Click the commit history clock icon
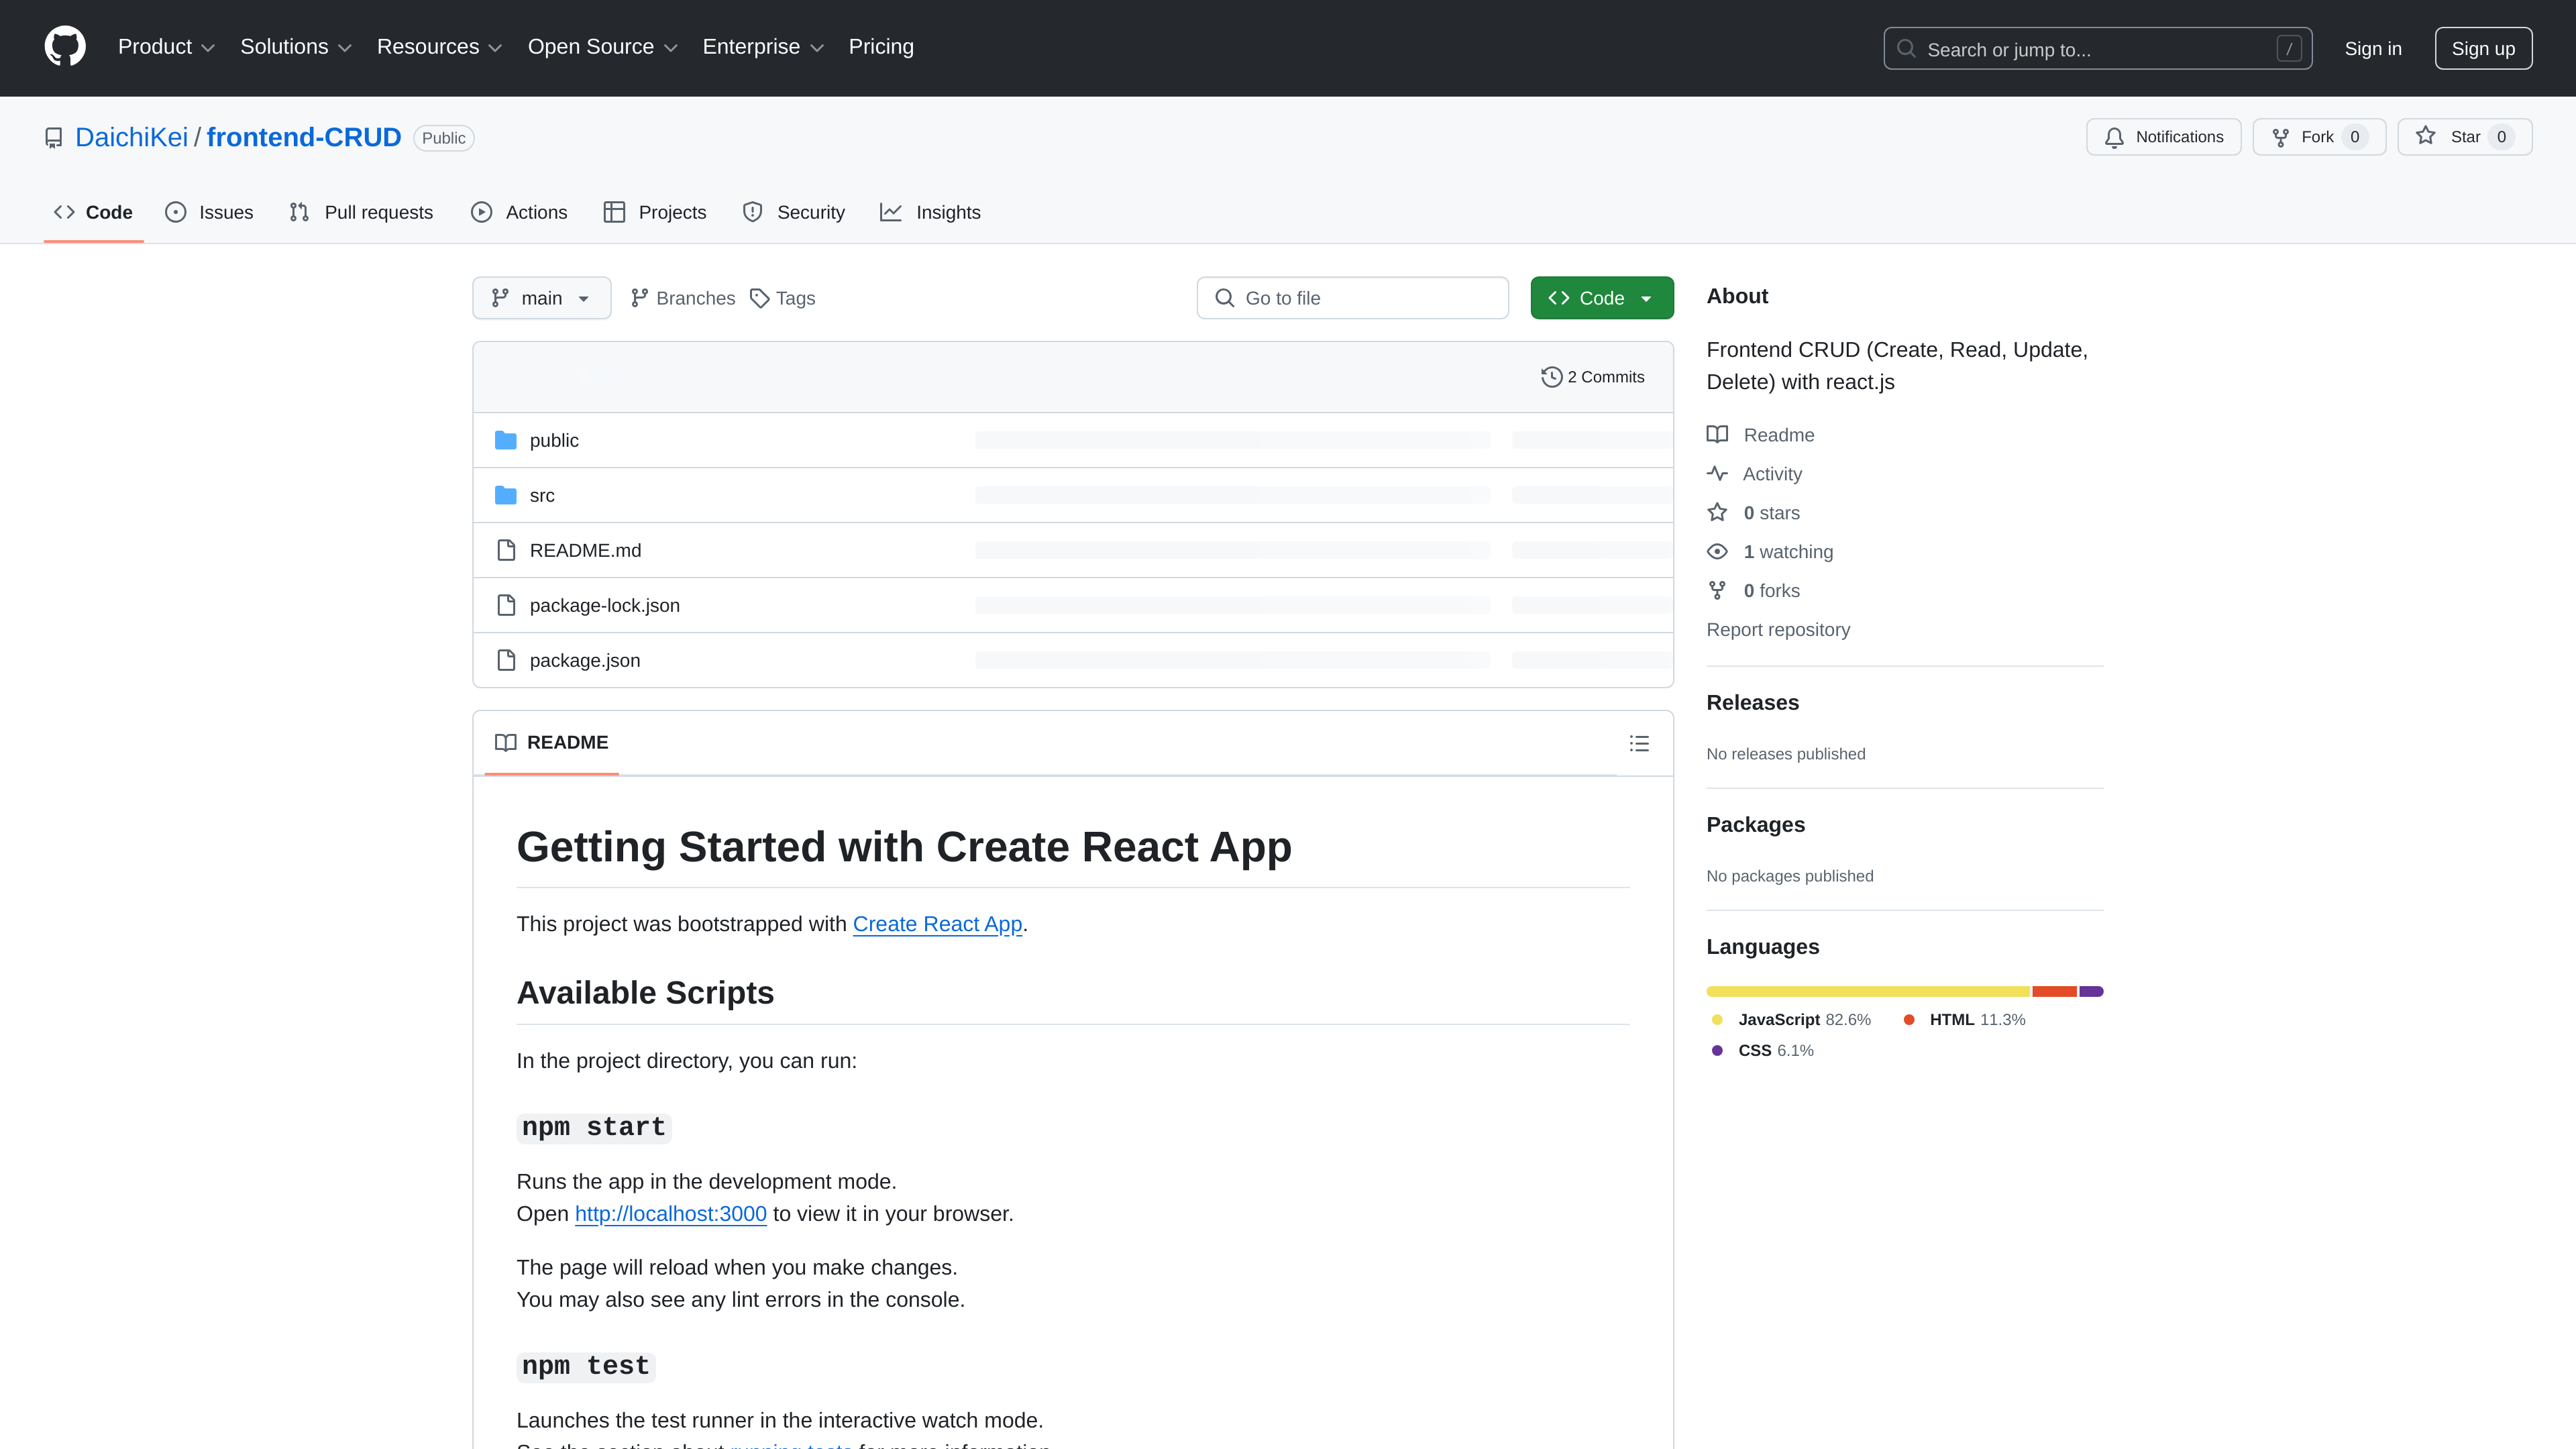The width and height of the screenshot is (2576, 1449). (x=1551, y=376)
